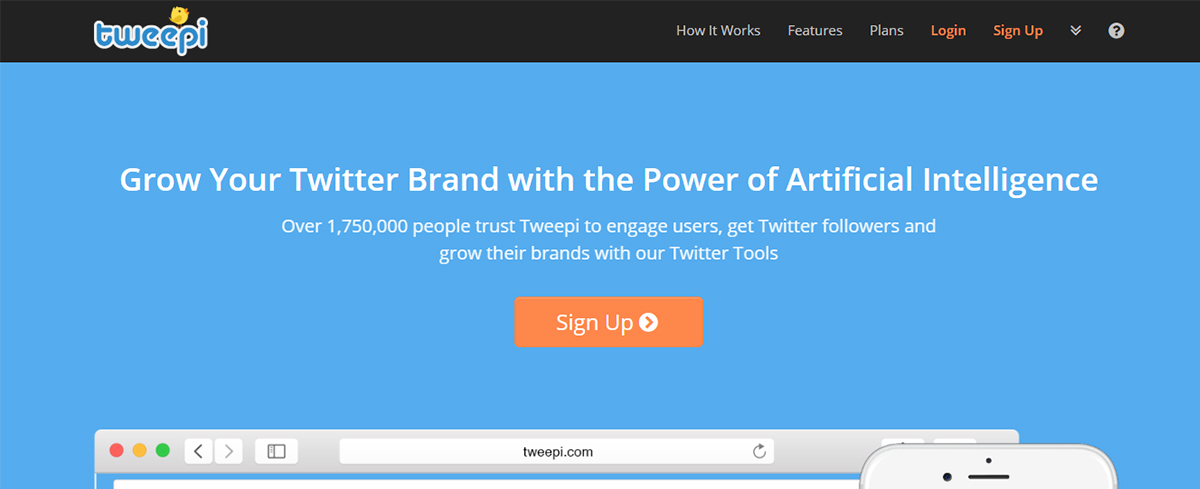The width and height of the screenshot is (1200, 489).
Task: Click the yellow dot in mock browser
Action: coord(140,451)
